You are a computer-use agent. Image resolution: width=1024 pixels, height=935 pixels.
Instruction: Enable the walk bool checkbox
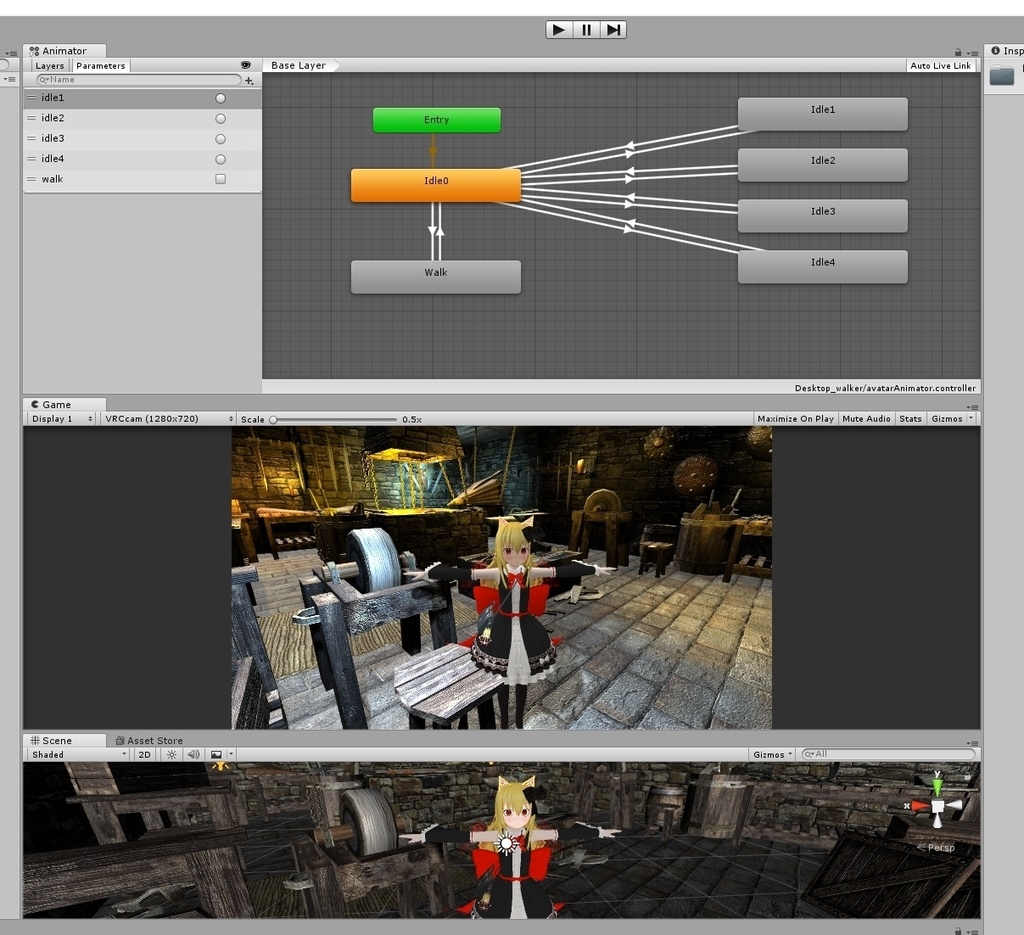[221, 179]
